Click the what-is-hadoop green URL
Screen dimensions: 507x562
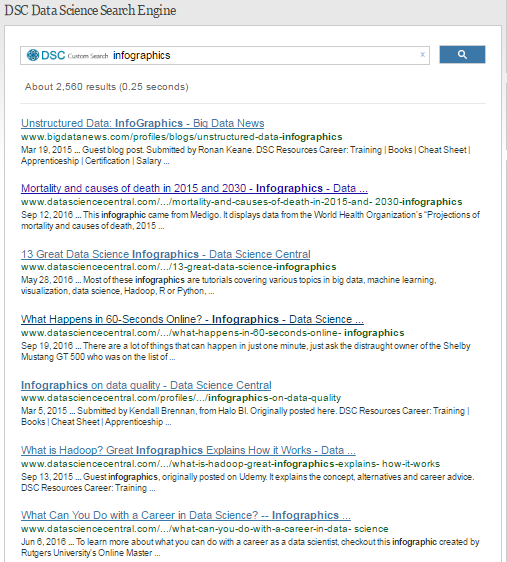(x=230, y=464)
